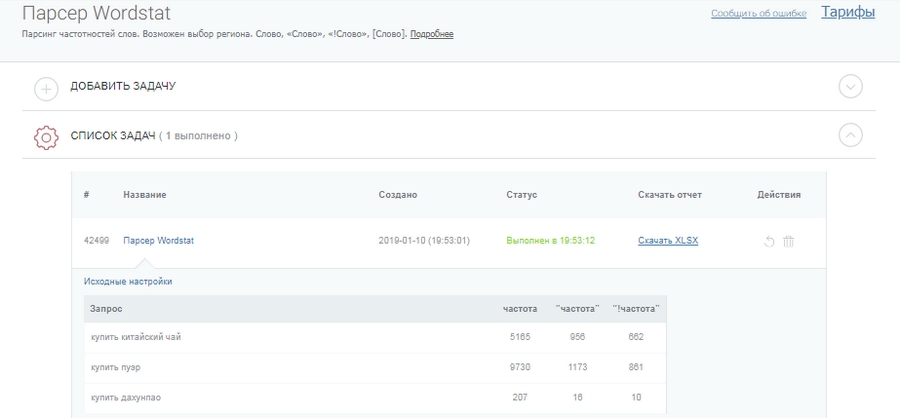The height and width of the screenshot is (418, 900).
Task: Click the СПИСОК ЗАДАЧ heading
Action: (113, 136)
